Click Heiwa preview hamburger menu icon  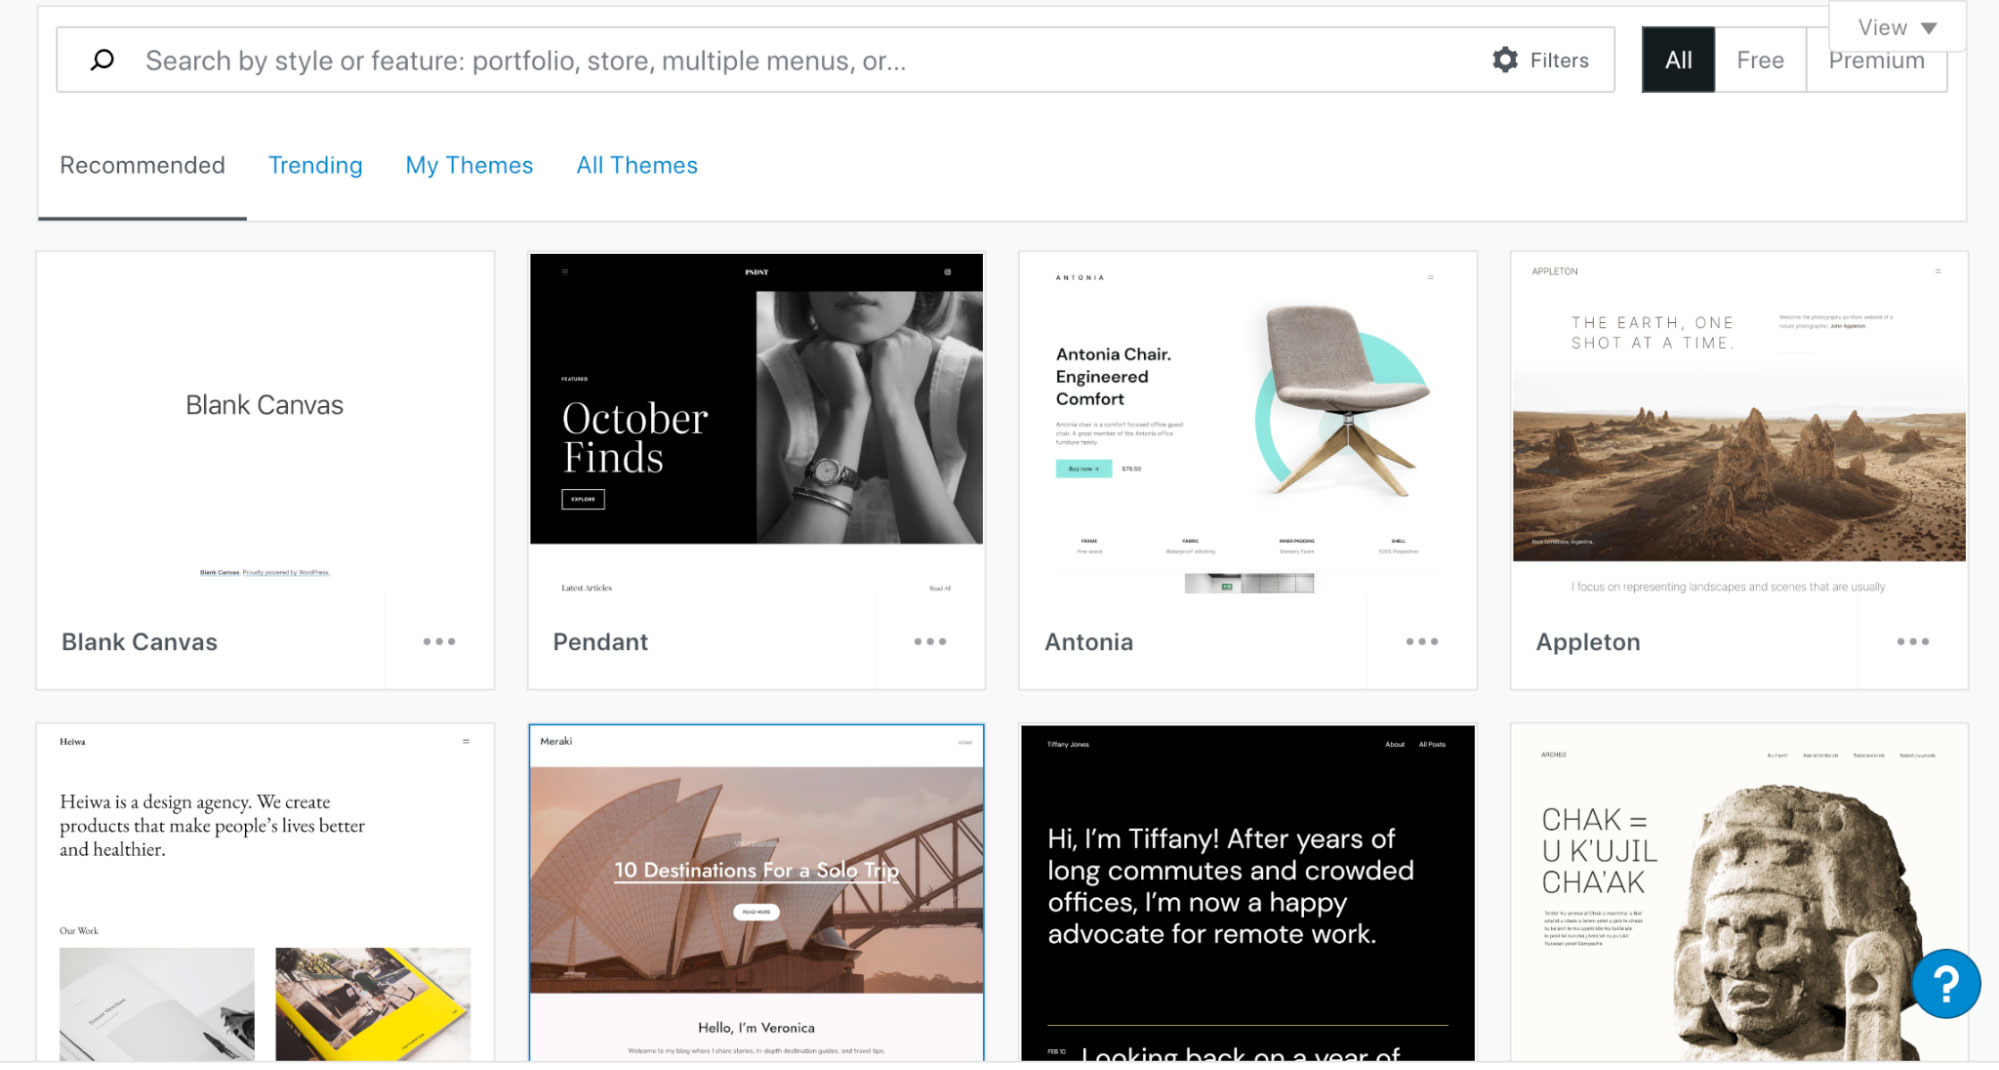click(x=466, y=741)
